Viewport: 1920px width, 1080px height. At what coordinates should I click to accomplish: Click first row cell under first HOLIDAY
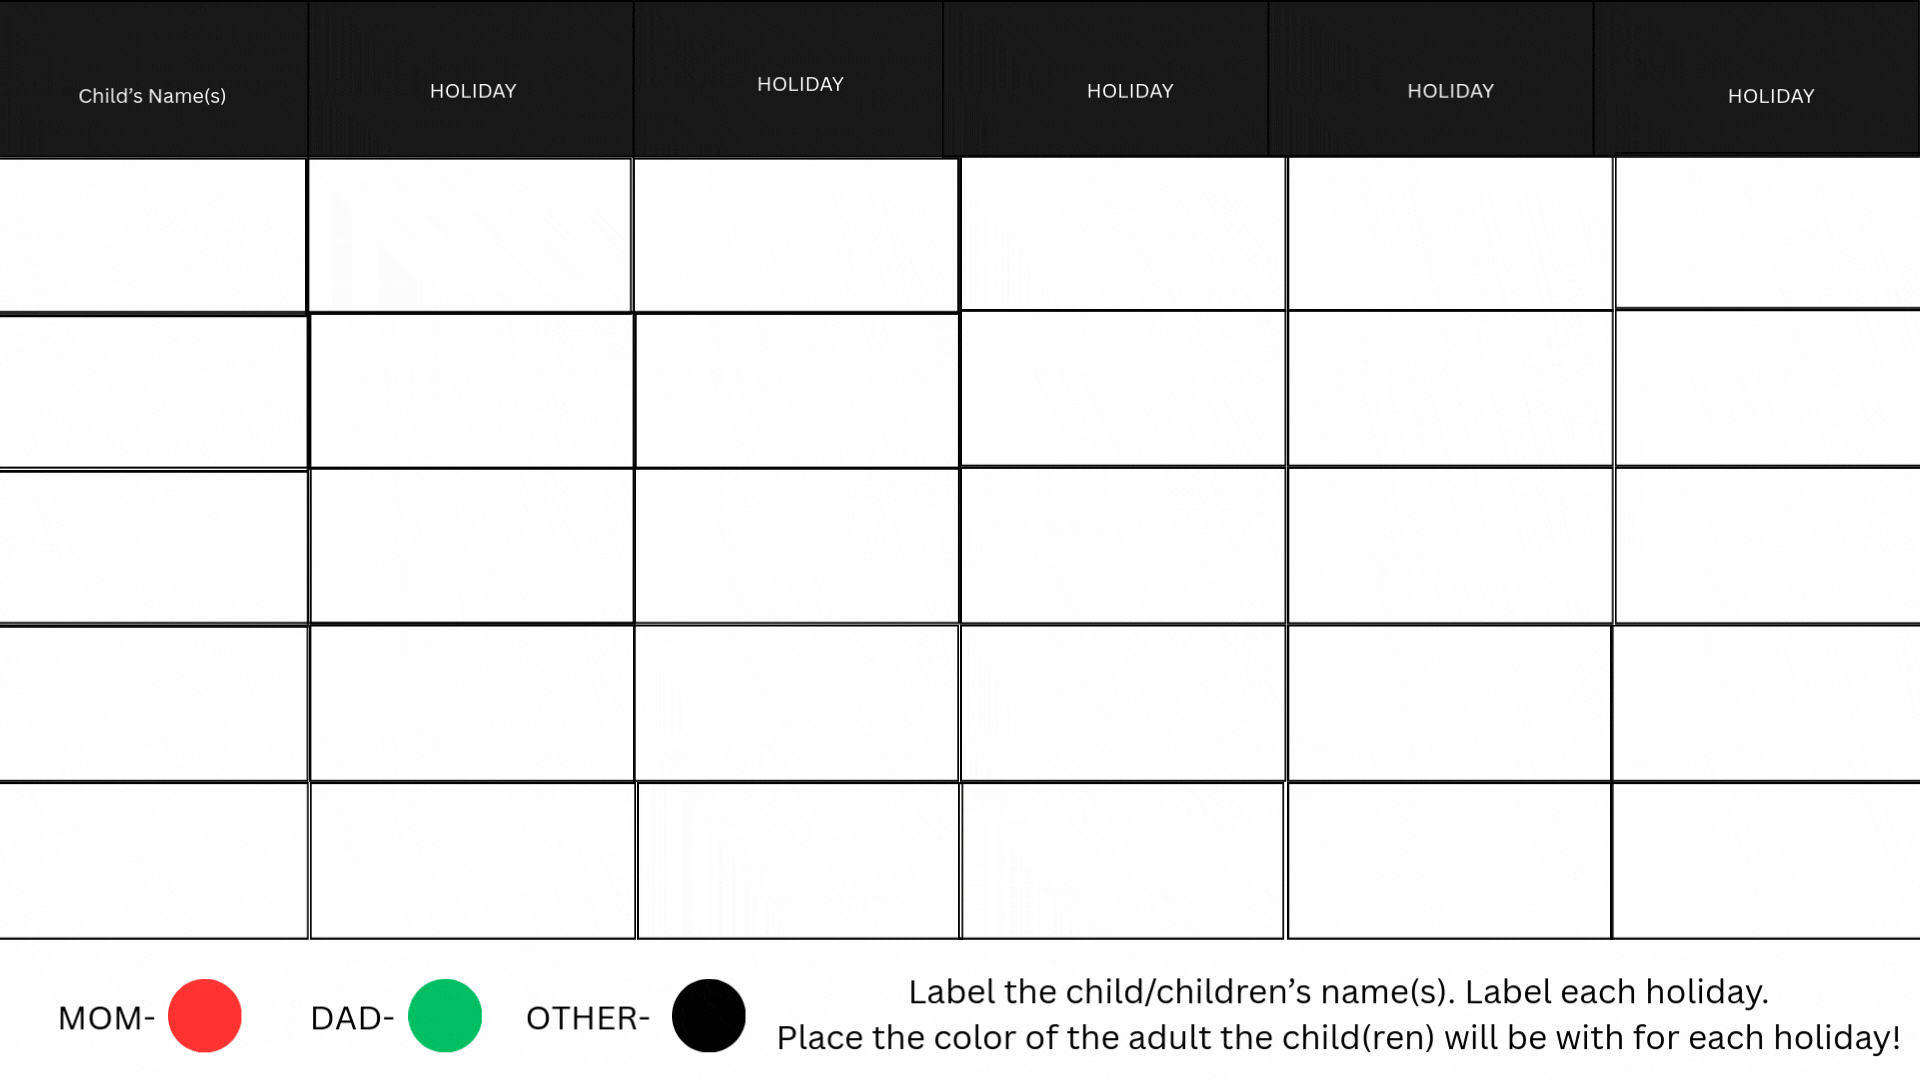[x=470, y=236]
